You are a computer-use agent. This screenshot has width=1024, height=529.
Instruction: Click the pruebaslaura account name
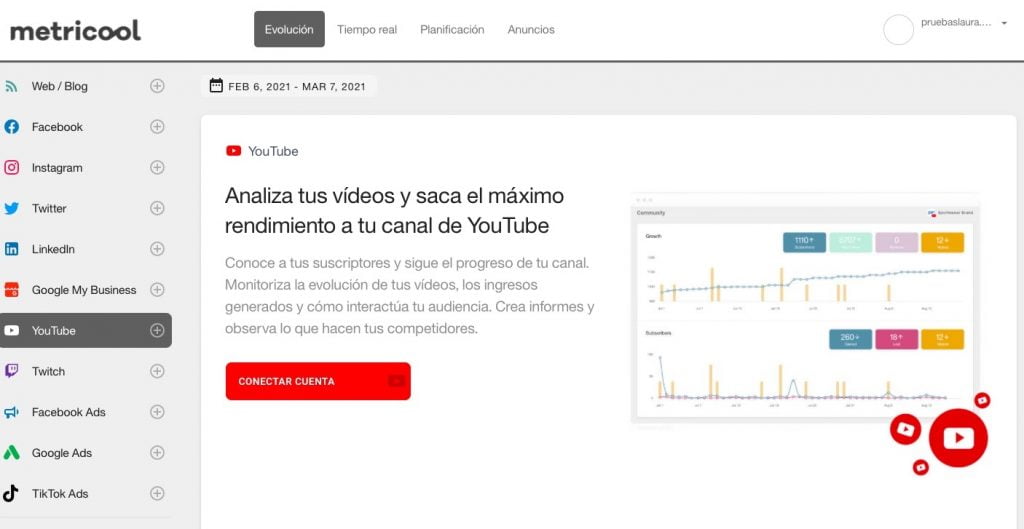[956, 22]
